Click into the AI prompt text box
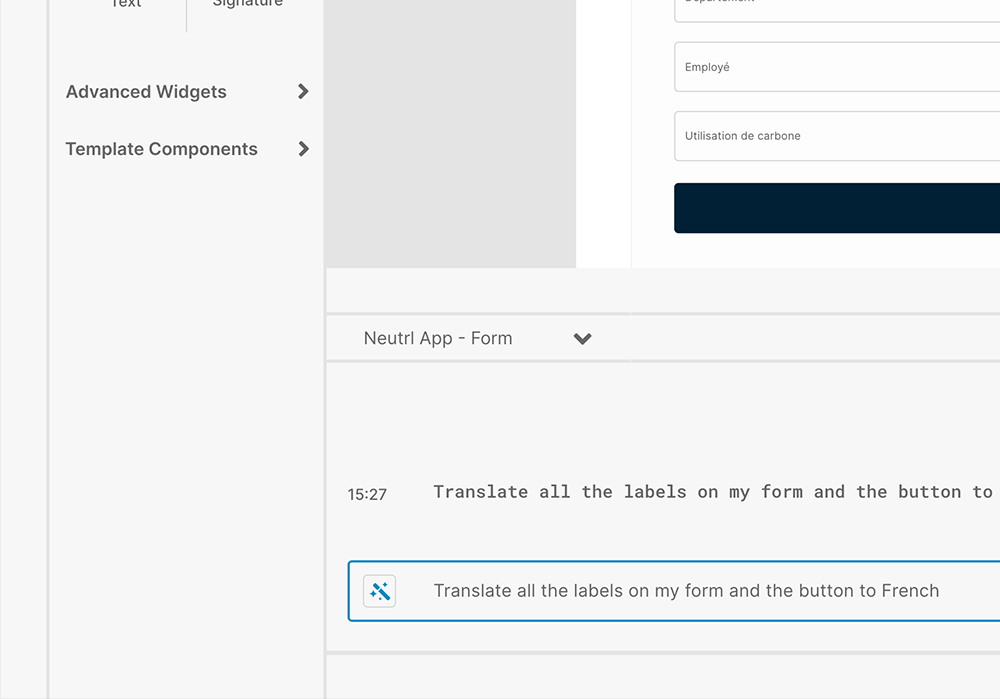The image size is (1000, 699). [x=700, y=591]
